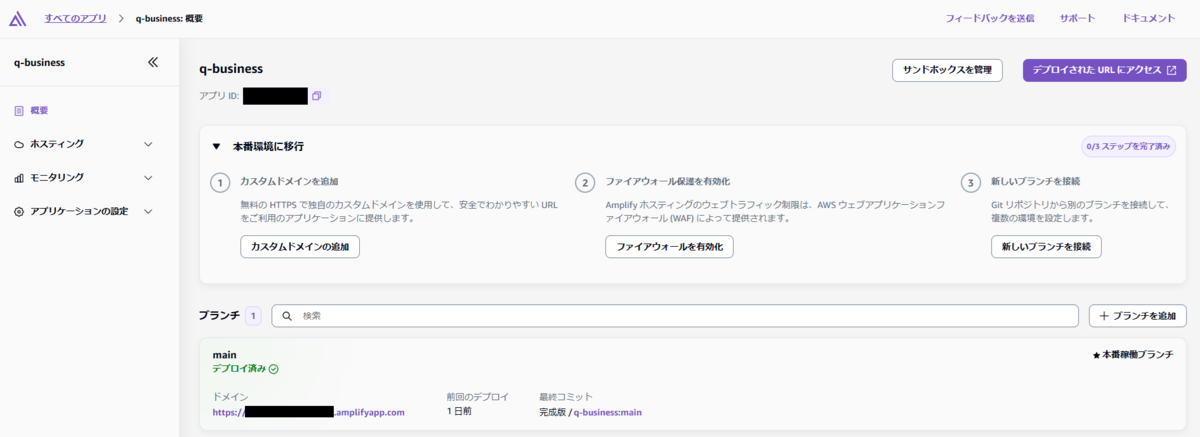Open the ドキュメント link
This screenshot has height=437, width=1200.
coord(1148,18)
